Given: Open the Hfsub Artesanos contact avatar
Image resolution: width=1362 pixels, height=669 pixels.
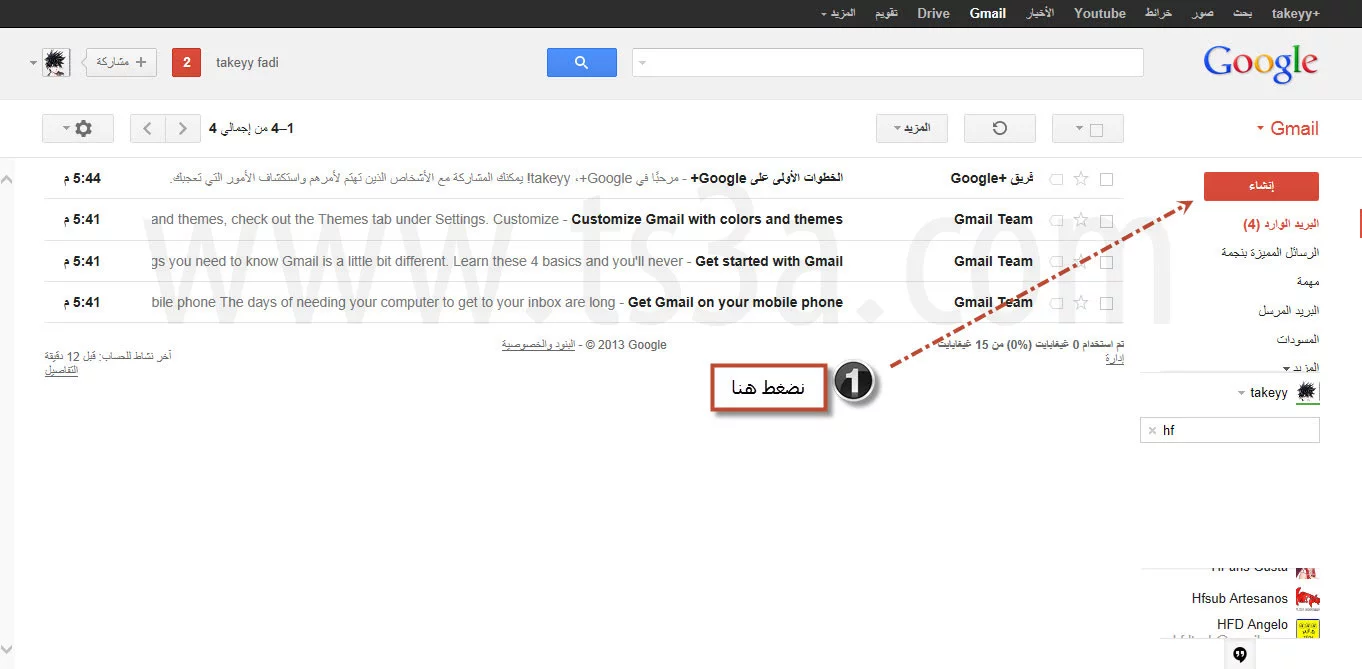Looking at the screenshot, I should [x=1308, y=598].
